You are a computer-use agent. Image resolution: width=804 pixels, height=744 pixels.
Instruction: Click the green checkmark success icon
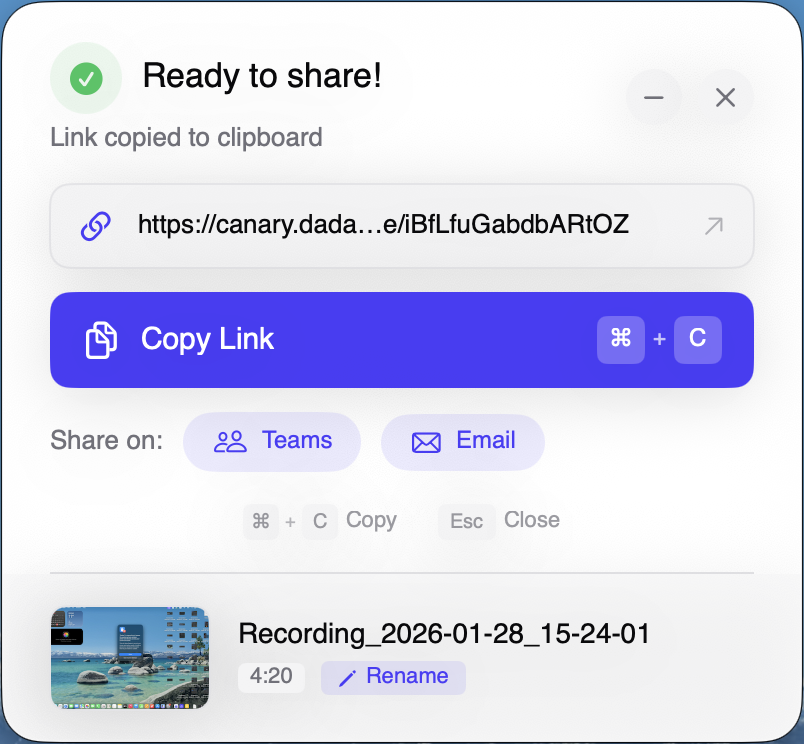[x=86, y=78]
